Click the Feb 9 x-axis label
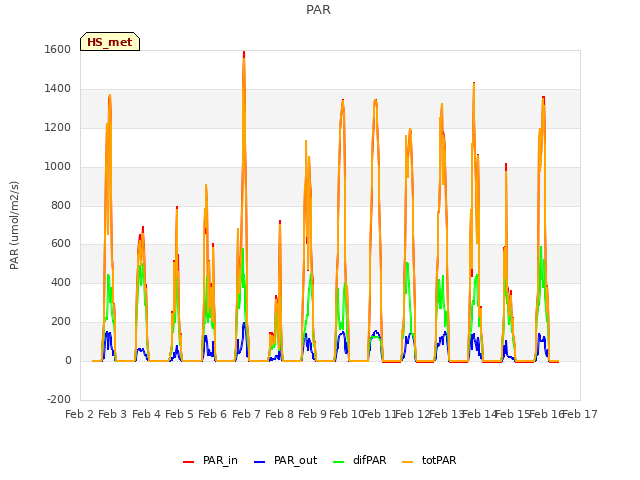Viewport: 640px width, 480px height. [313, 414]
